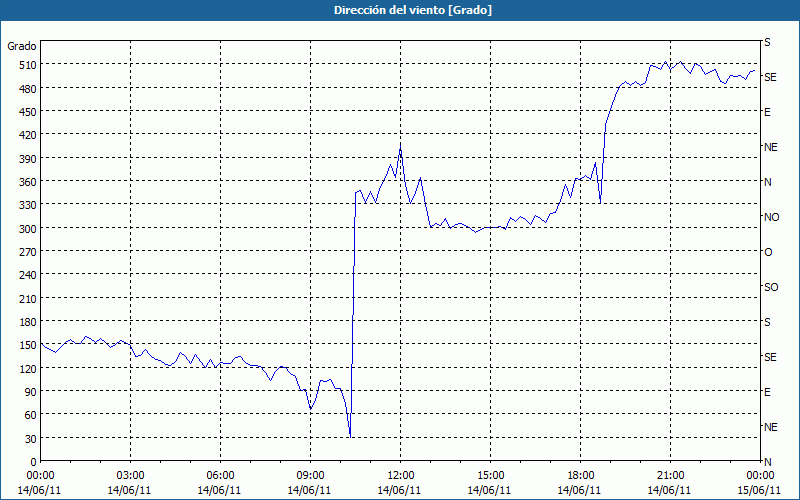Click the 'O' compass direction label
This screenshot has width=800, height=500.
click(768, 253)
